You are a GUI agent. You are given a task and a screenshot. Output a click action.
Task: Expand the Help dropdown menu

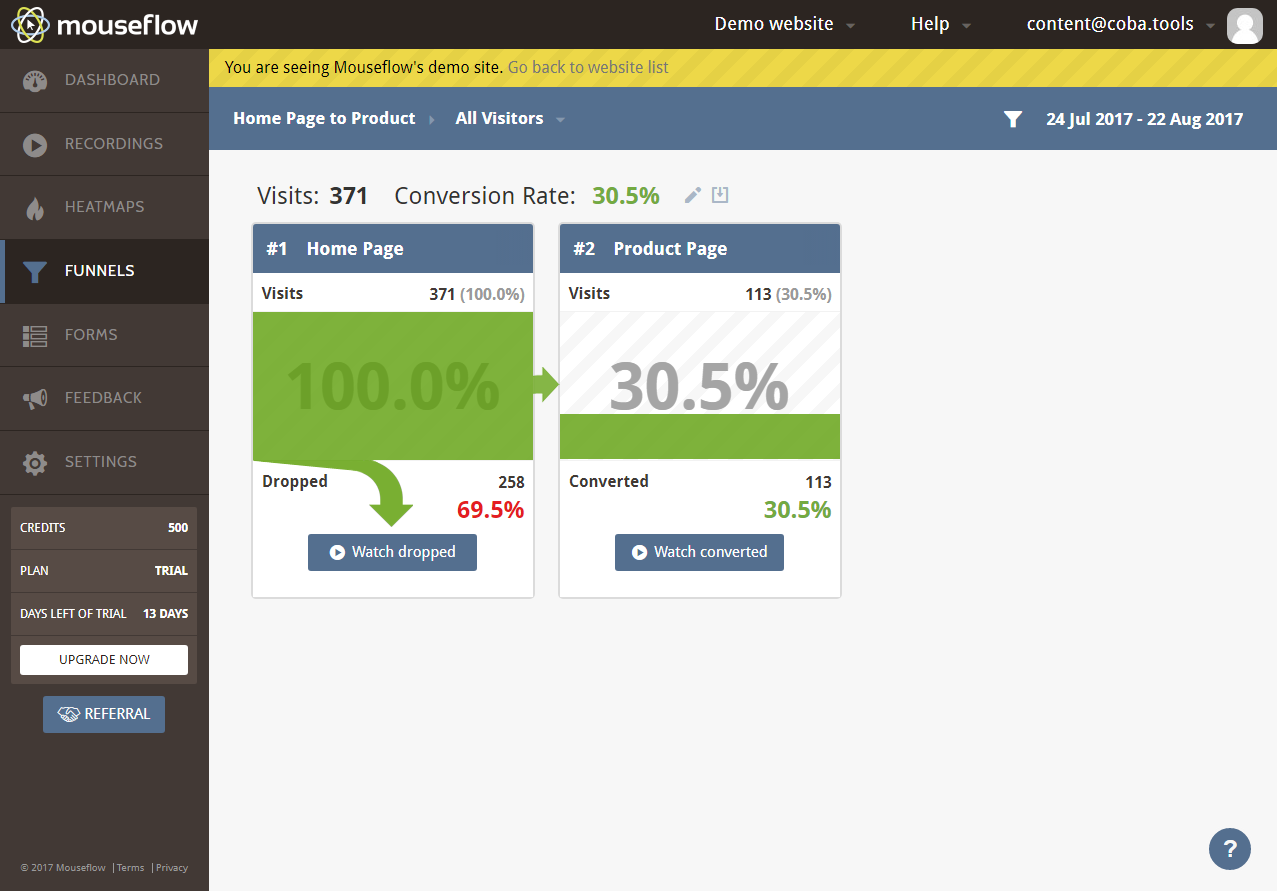[940, 24]
